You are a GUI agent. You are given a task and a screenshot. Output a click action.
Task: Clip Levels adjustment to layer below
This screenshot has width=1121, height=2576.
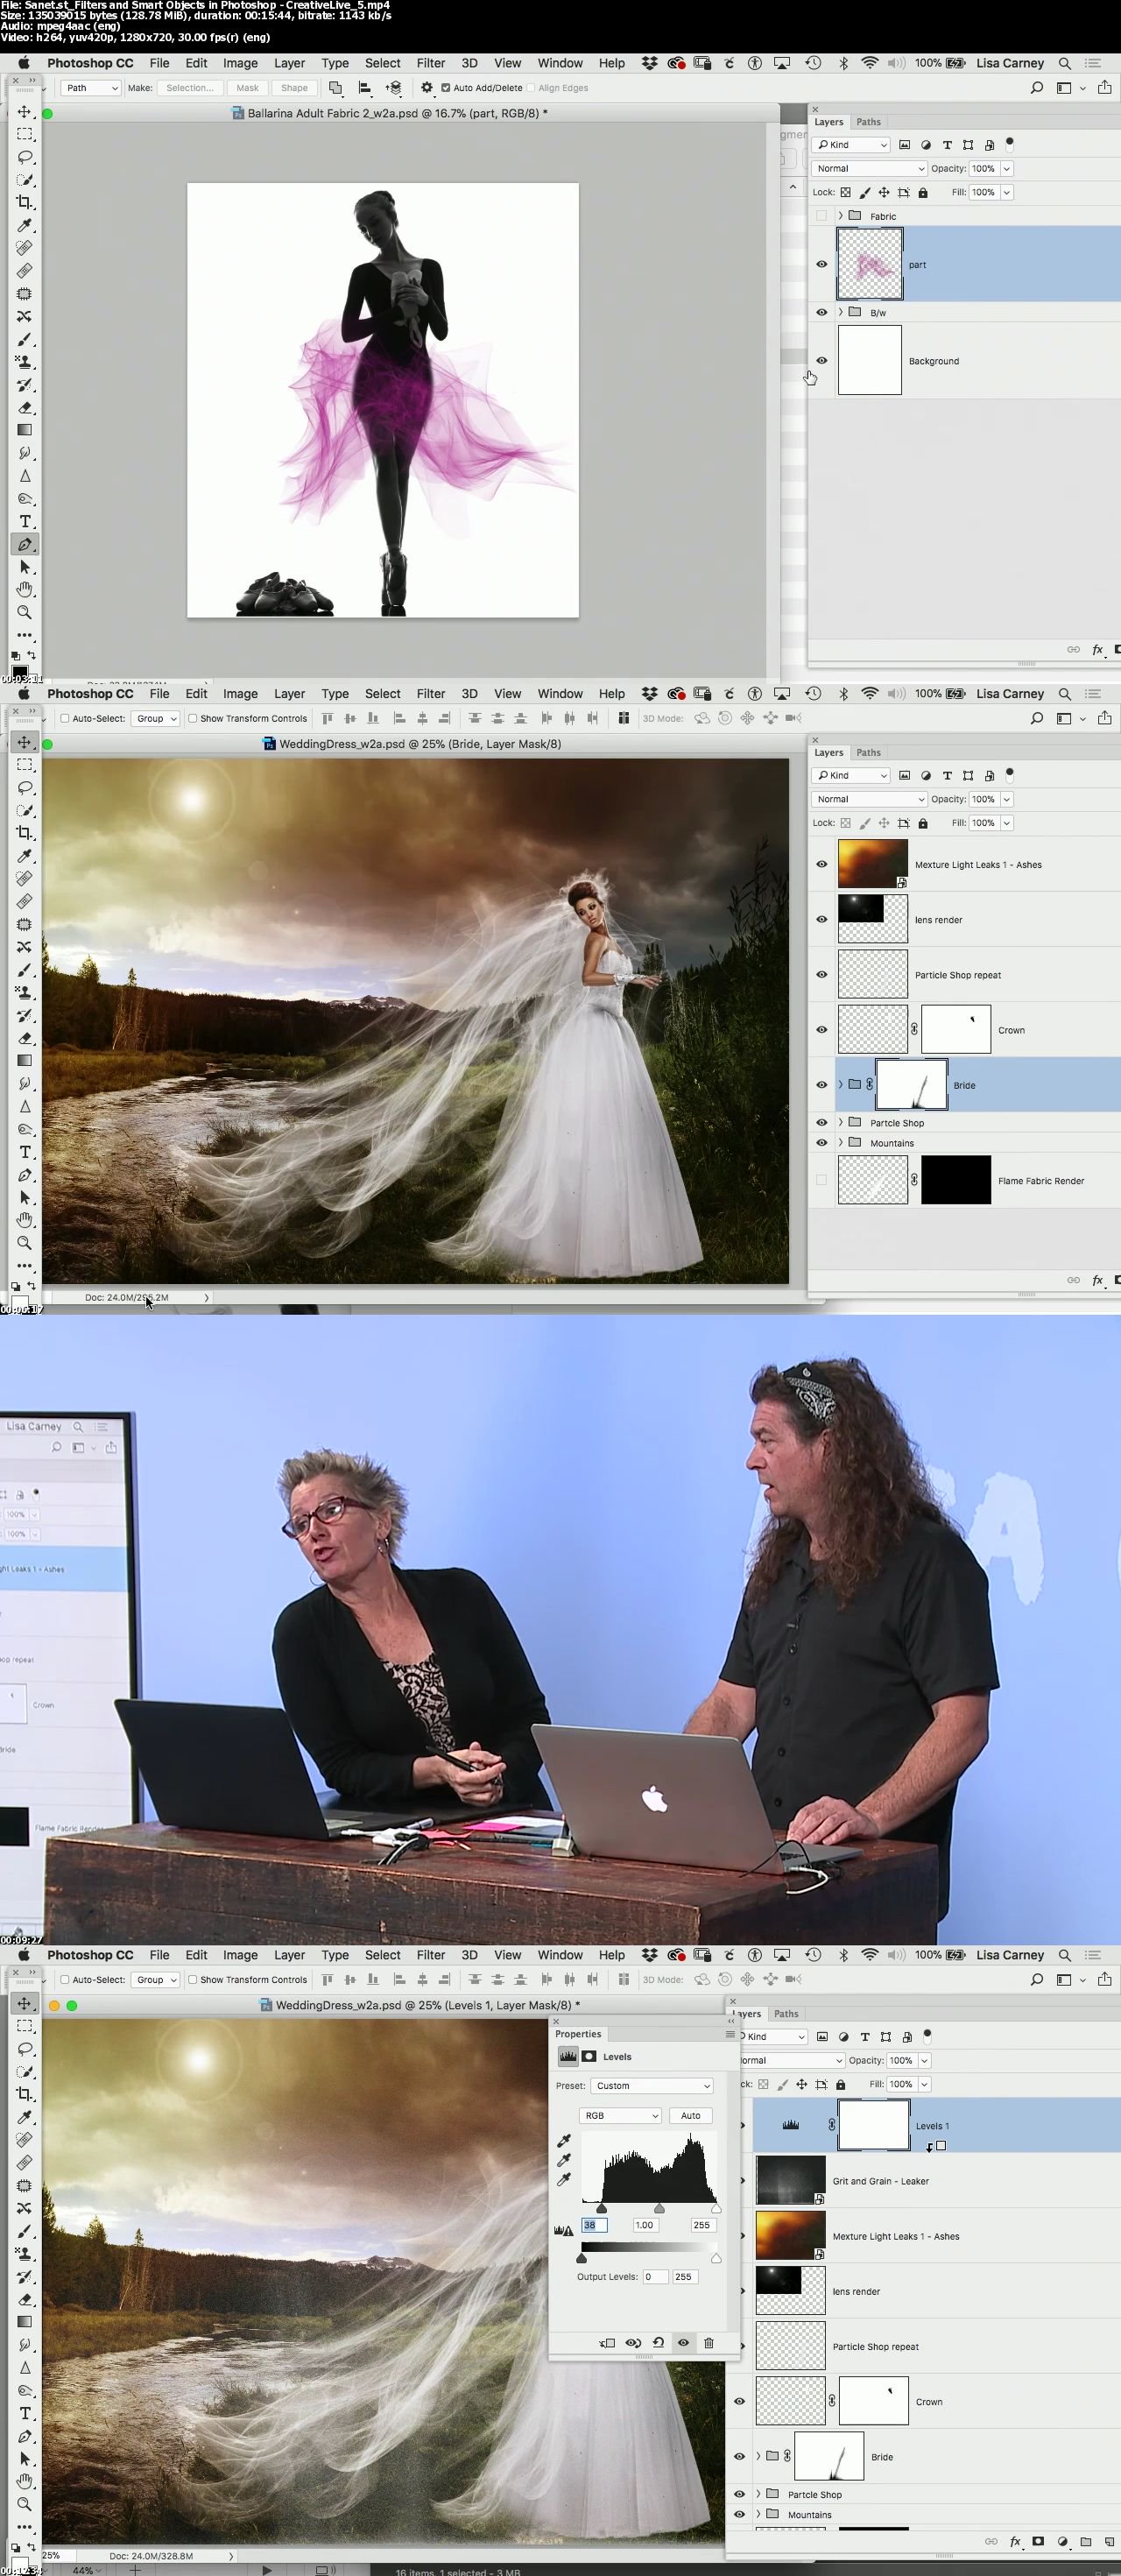click(x=607, y=2342)
